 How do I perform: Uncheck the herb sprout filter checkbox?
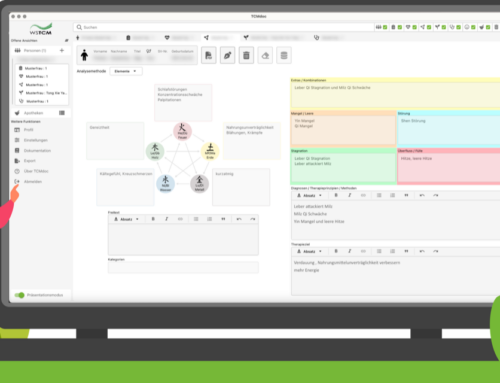point(444,27)
